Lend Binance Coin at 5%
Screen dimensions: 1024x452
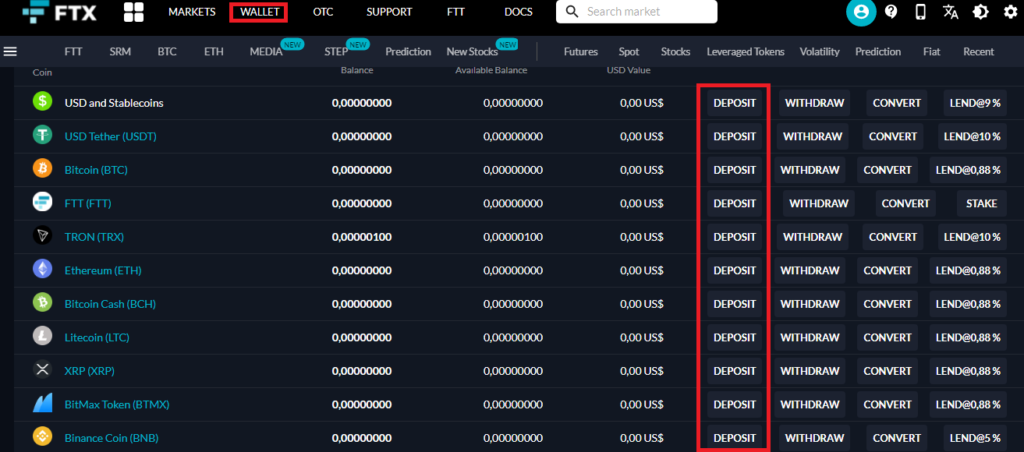click(975, 438)
